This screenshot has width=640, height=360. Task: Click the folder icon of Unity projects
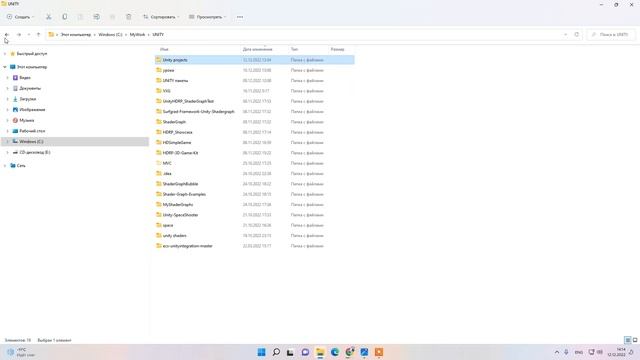[158, 60]
